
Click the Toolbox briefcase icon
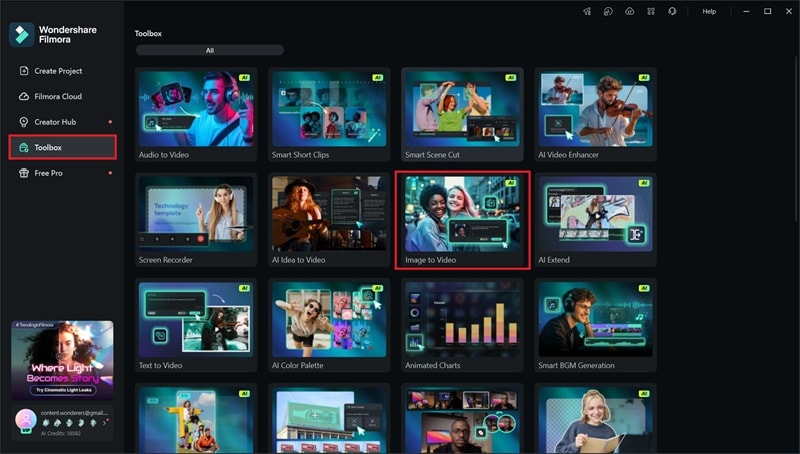[x=23, y=147]
